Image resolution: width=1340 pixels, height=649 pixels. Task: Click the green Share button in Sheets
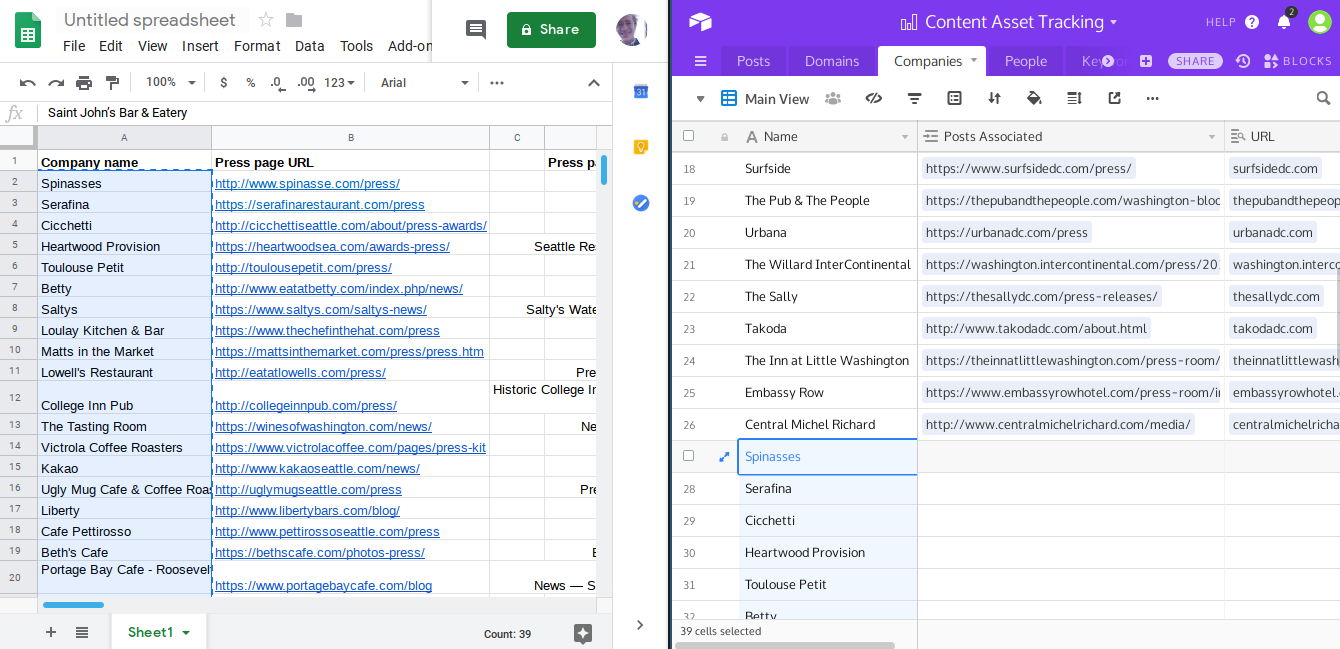(551, 30)
